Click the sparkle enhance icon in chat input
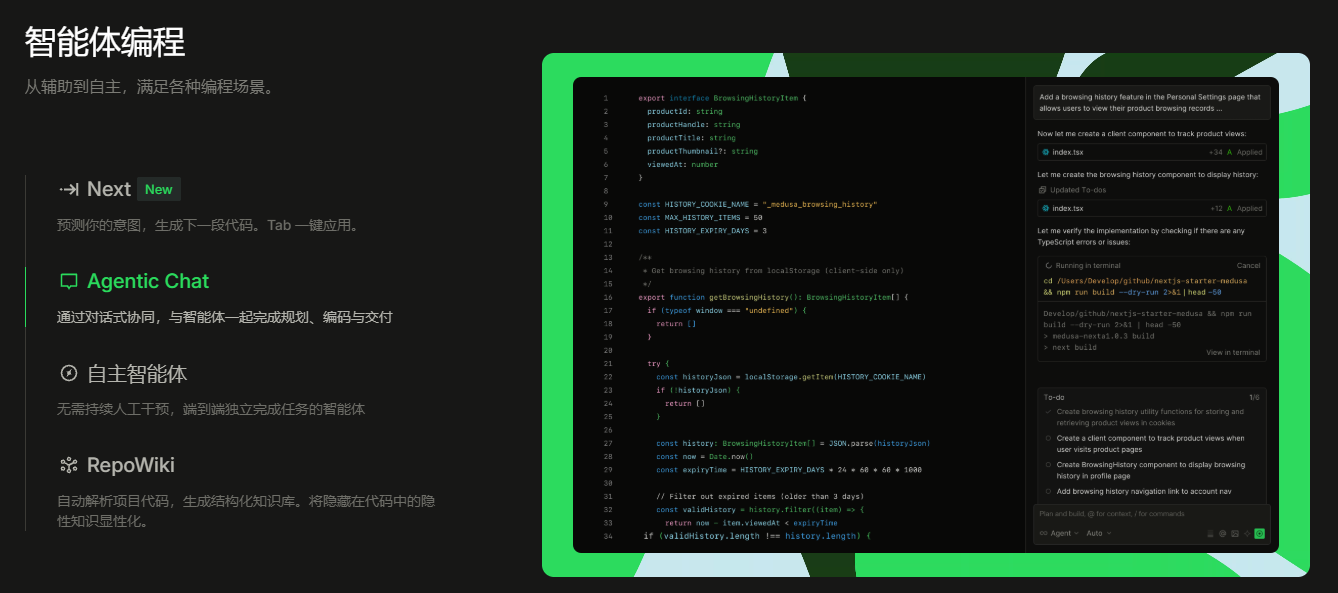The width and height of the screenshot is (1338, 593). tap(1246, 534)
